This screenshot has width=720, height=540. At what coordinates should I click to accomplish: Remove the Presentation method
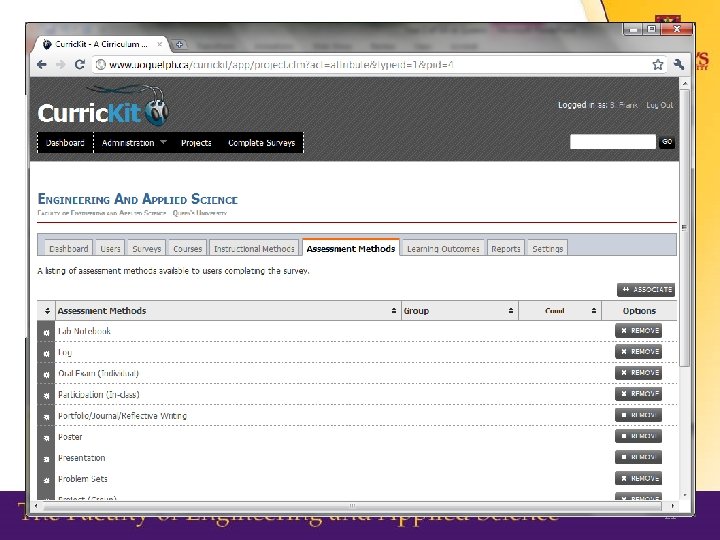(x=638, y=457)
